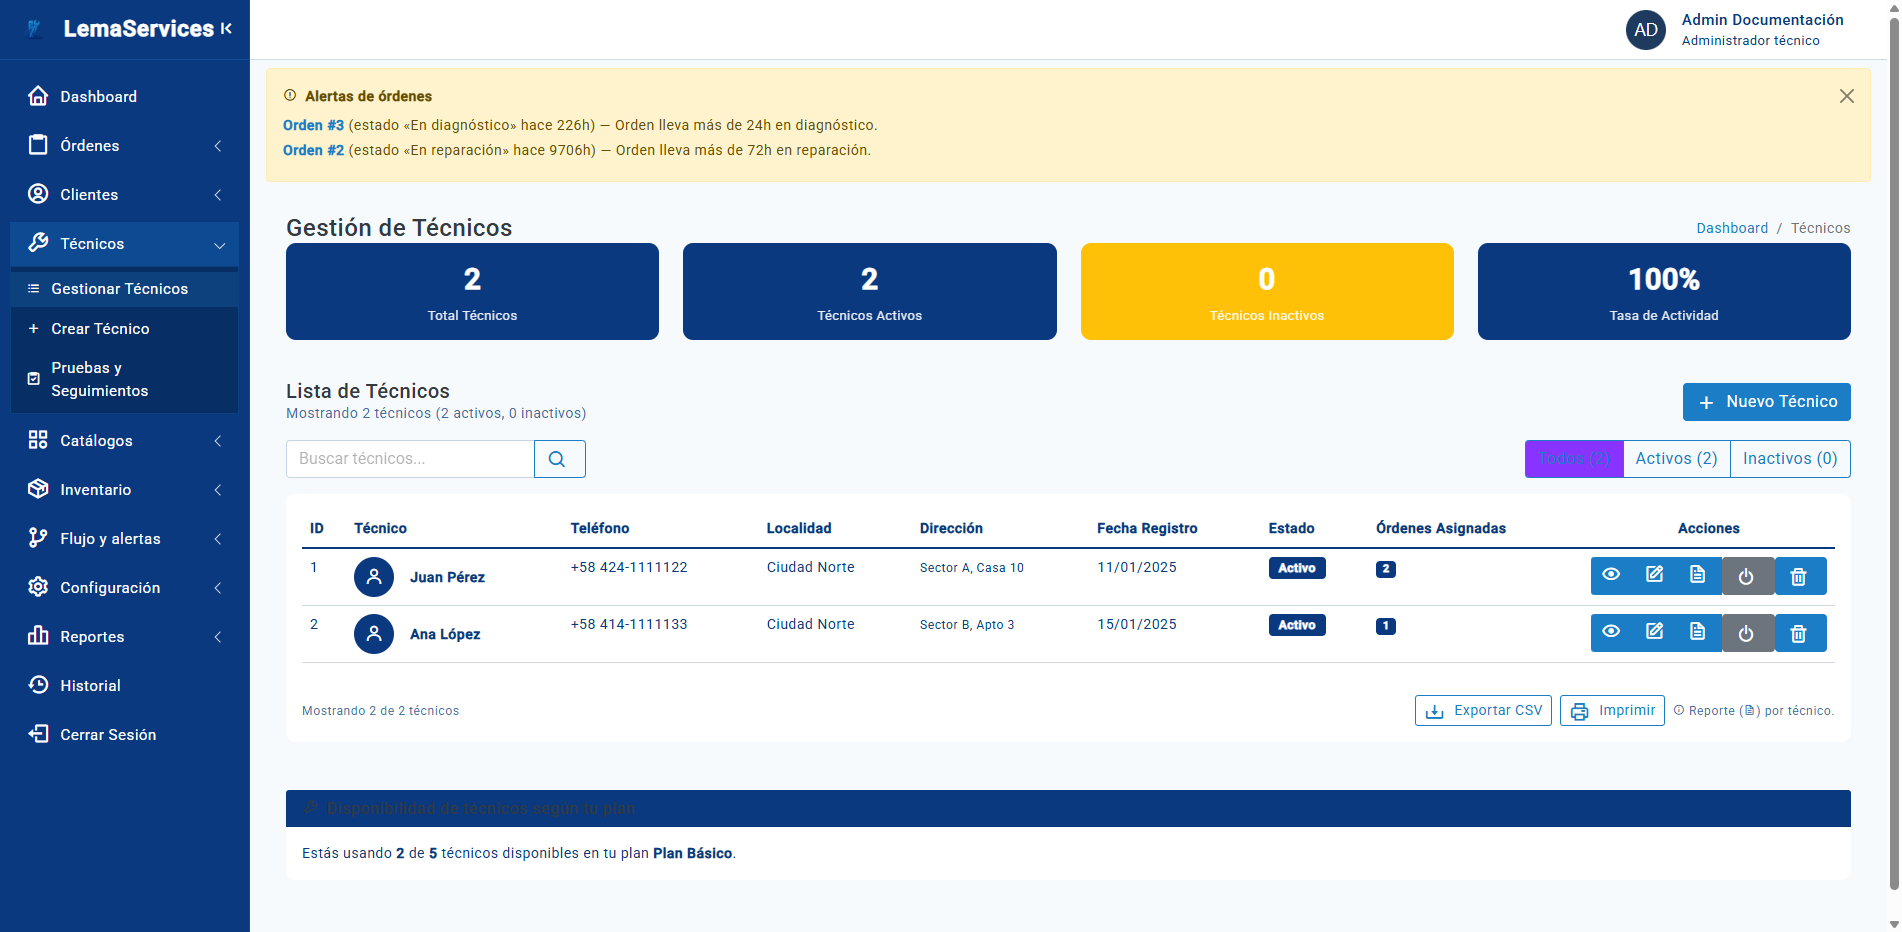This screenshot has height=932, width=1902.
Task: Delete Juan Pérez using the trash icon
Action: (1798, 576)
